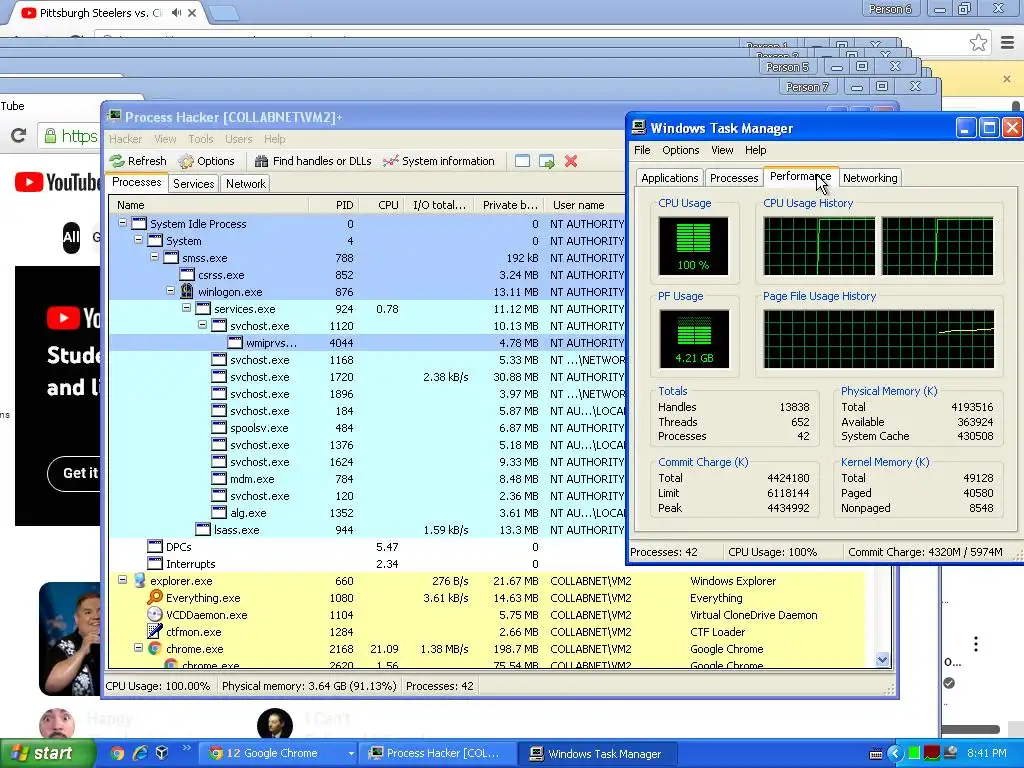Open the YouTube video thumbnail at page left
1024x768 pixels.
(x=70, y=639)
